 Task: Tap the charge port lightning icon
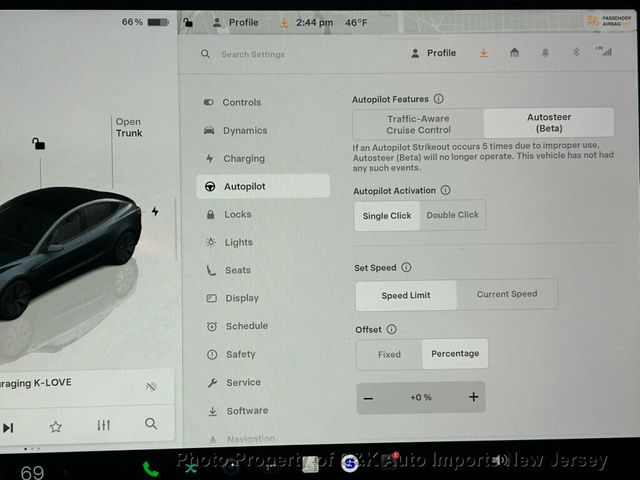tap(155, 211)
